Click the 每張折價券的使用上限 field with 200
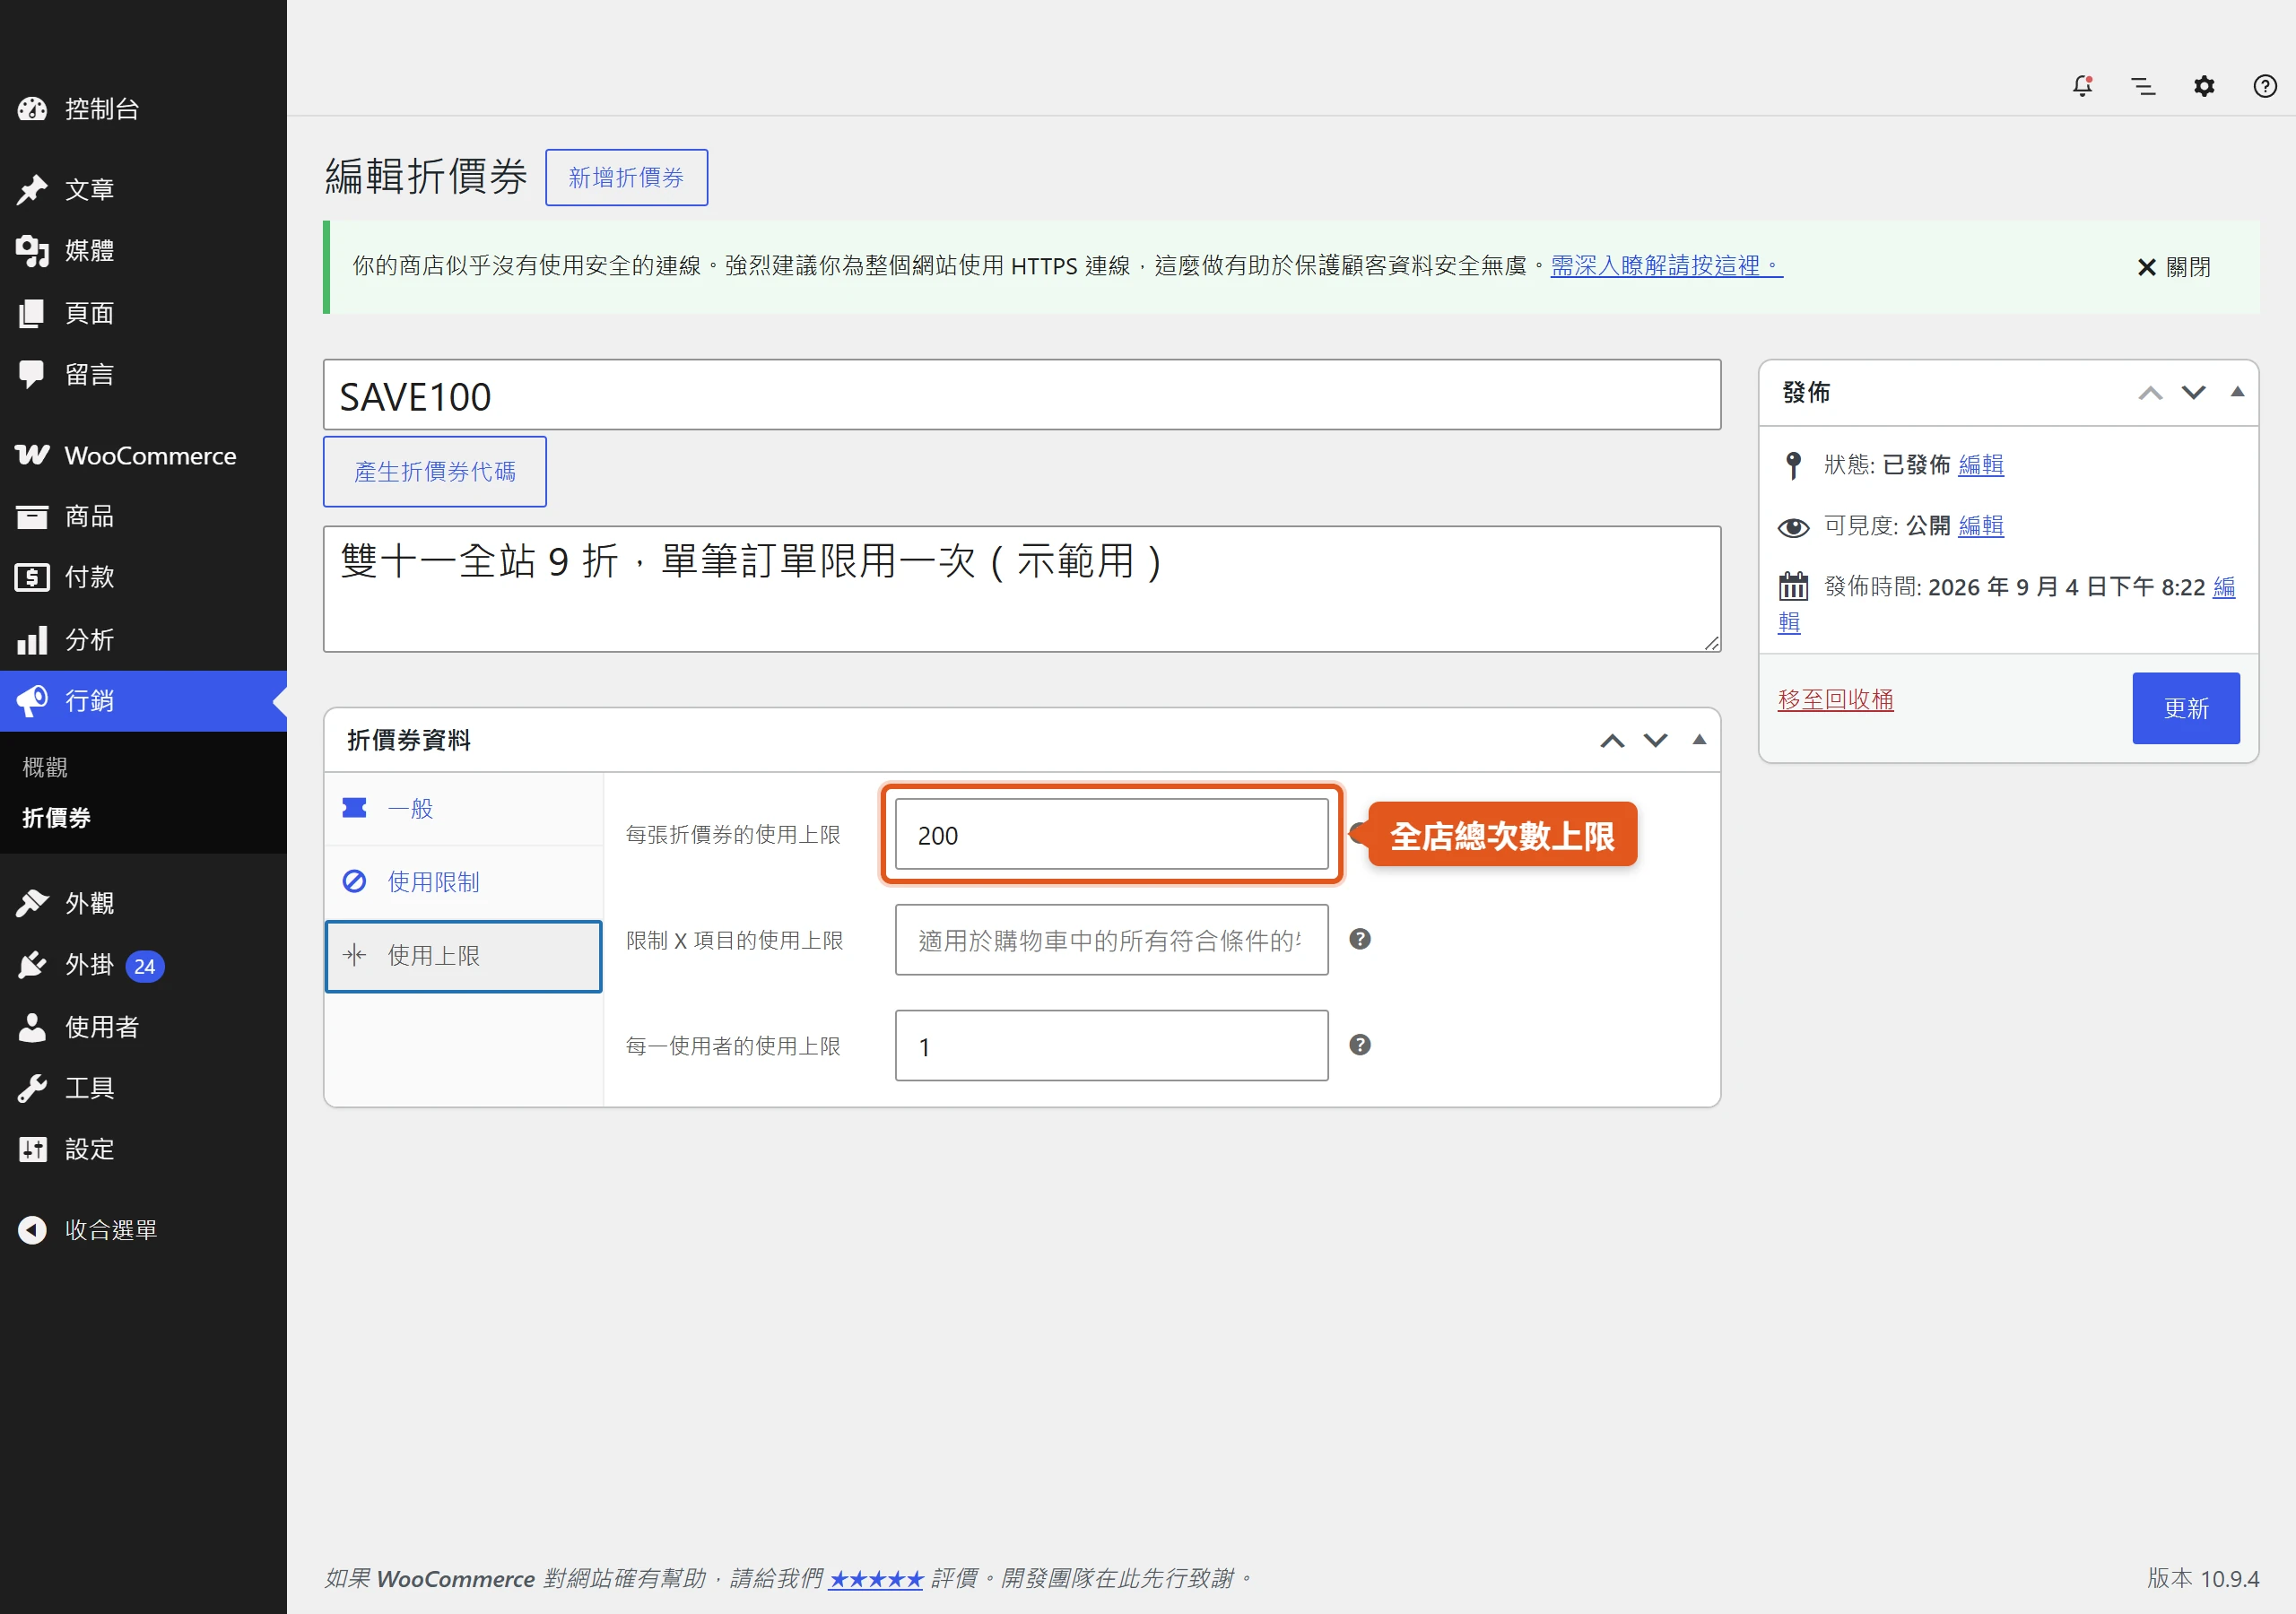This screenshot has height=1614, width=2296. 1111,834
